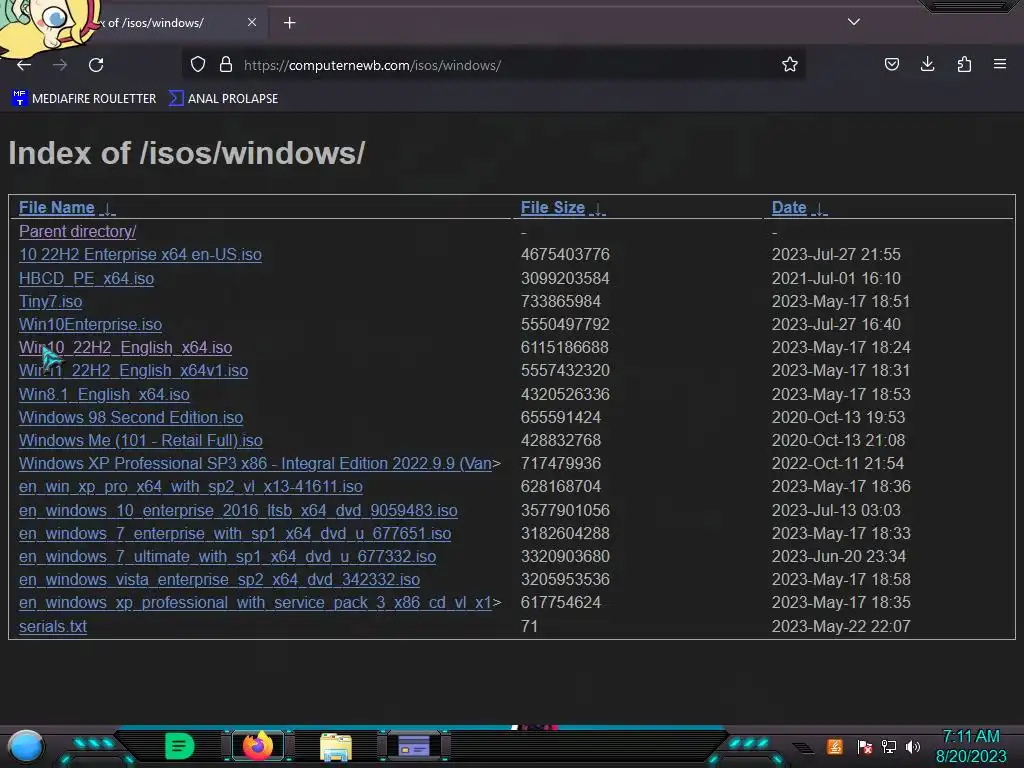
Task: Download Windows 98 Second Edition.iso
Action: coord(131,417)
